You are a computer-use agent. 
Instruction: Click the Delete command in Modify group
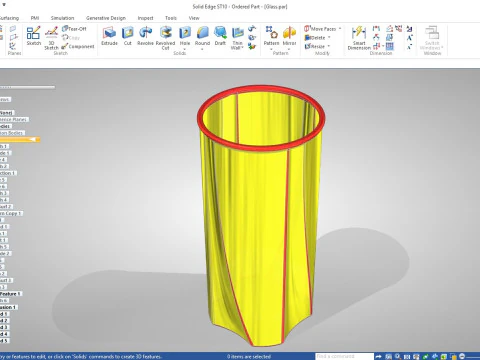[315, 38]
